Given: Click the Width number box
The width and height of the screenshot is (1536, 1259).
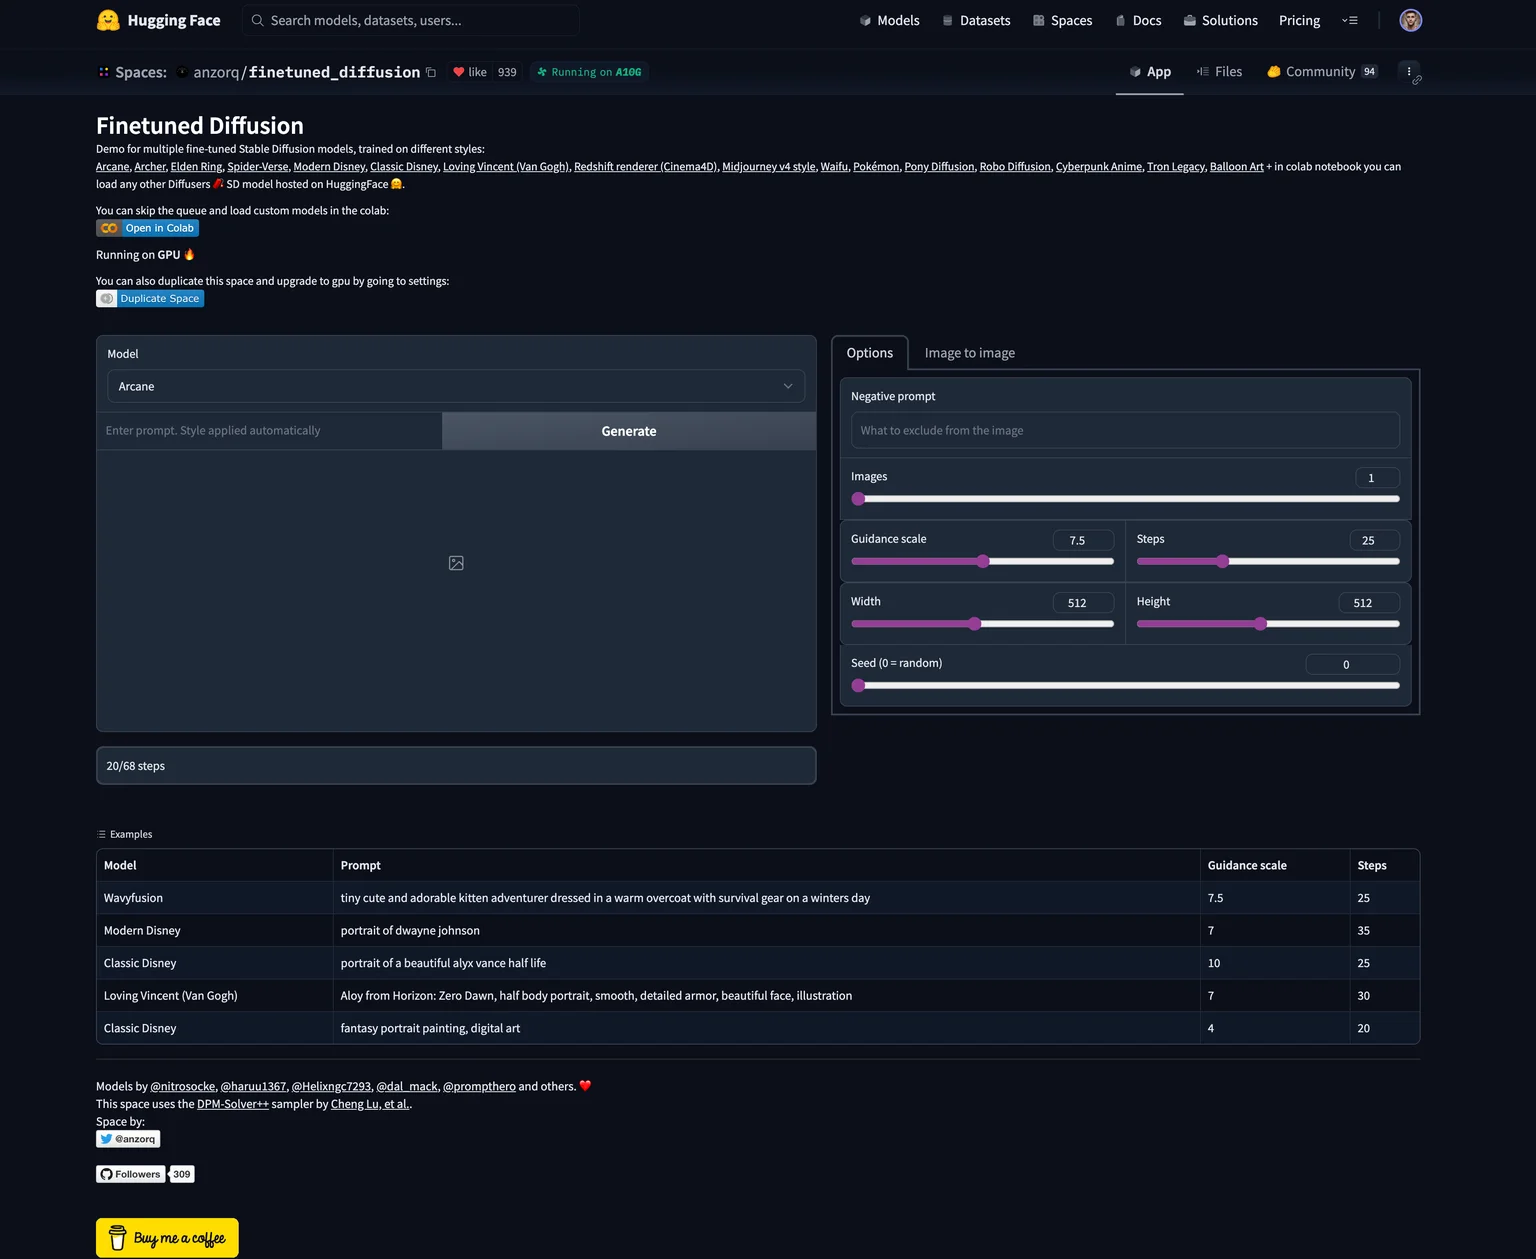Looking at the screenshot, I should (1083, 603).
